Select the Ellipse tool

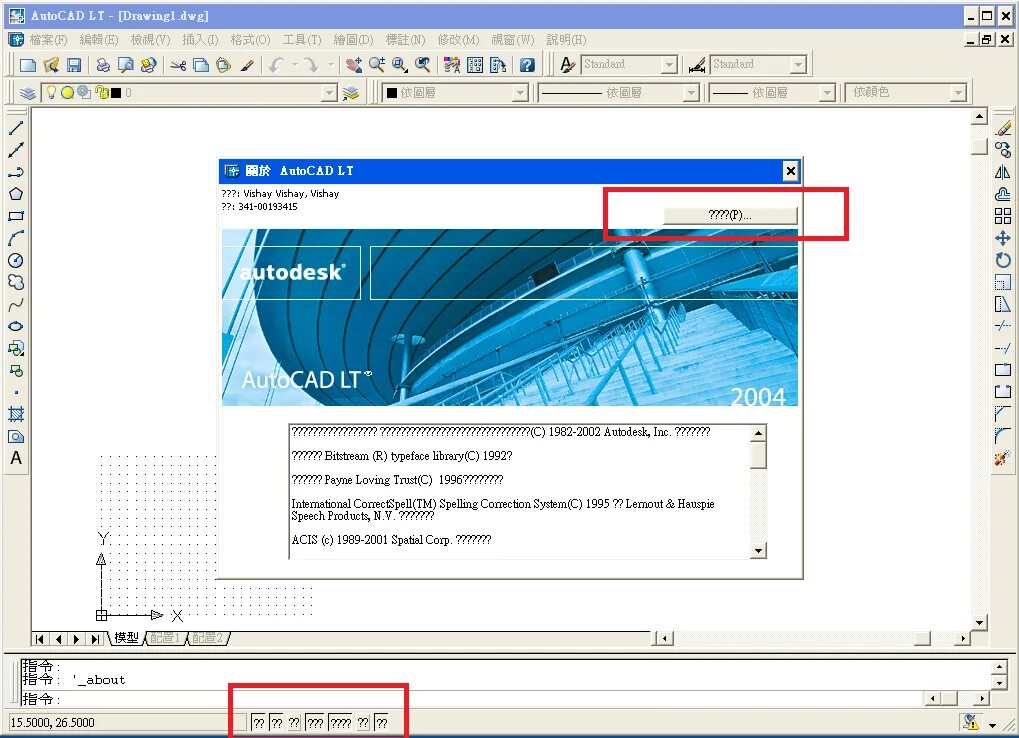[x=16, y=327]
